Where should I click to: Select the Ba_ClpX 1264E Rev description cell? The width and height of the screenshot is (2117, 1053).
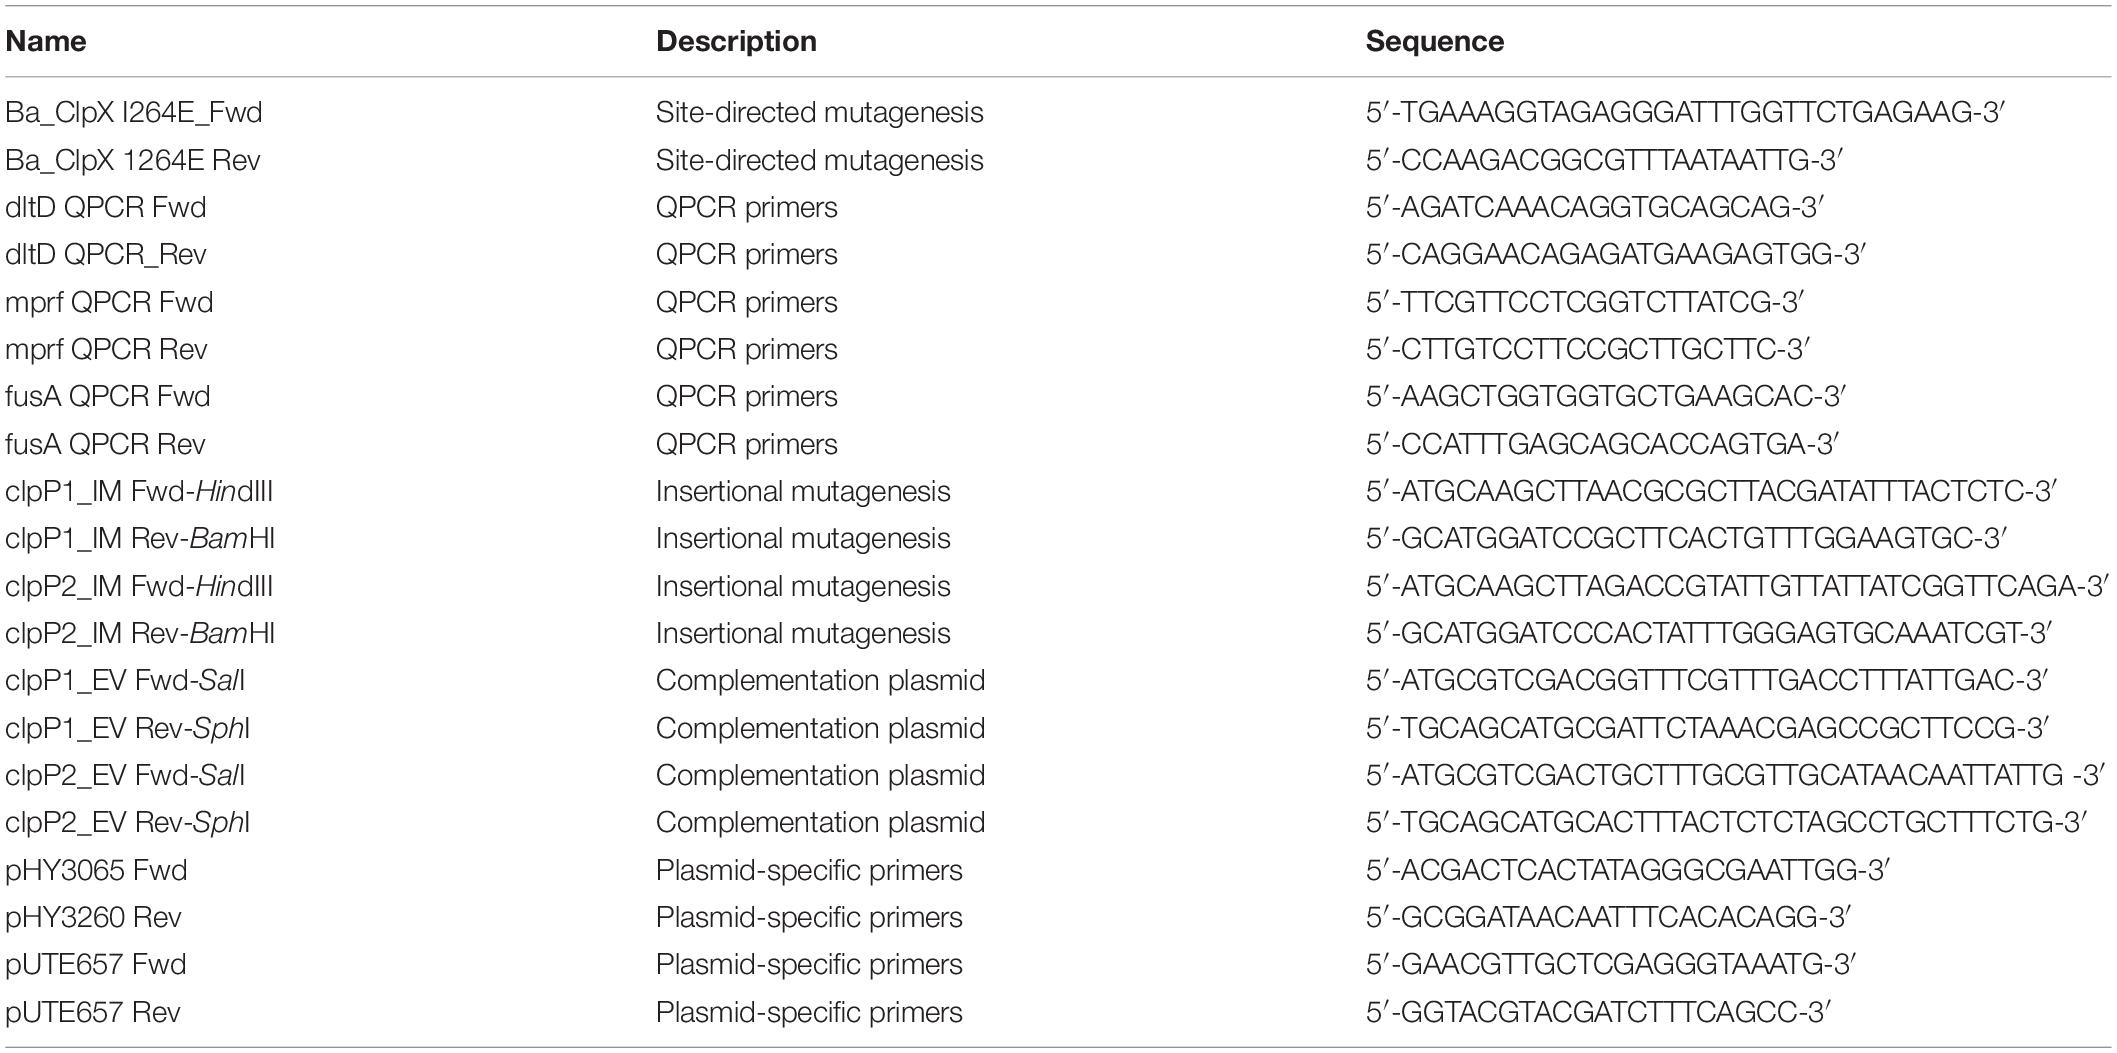point(820,160)
